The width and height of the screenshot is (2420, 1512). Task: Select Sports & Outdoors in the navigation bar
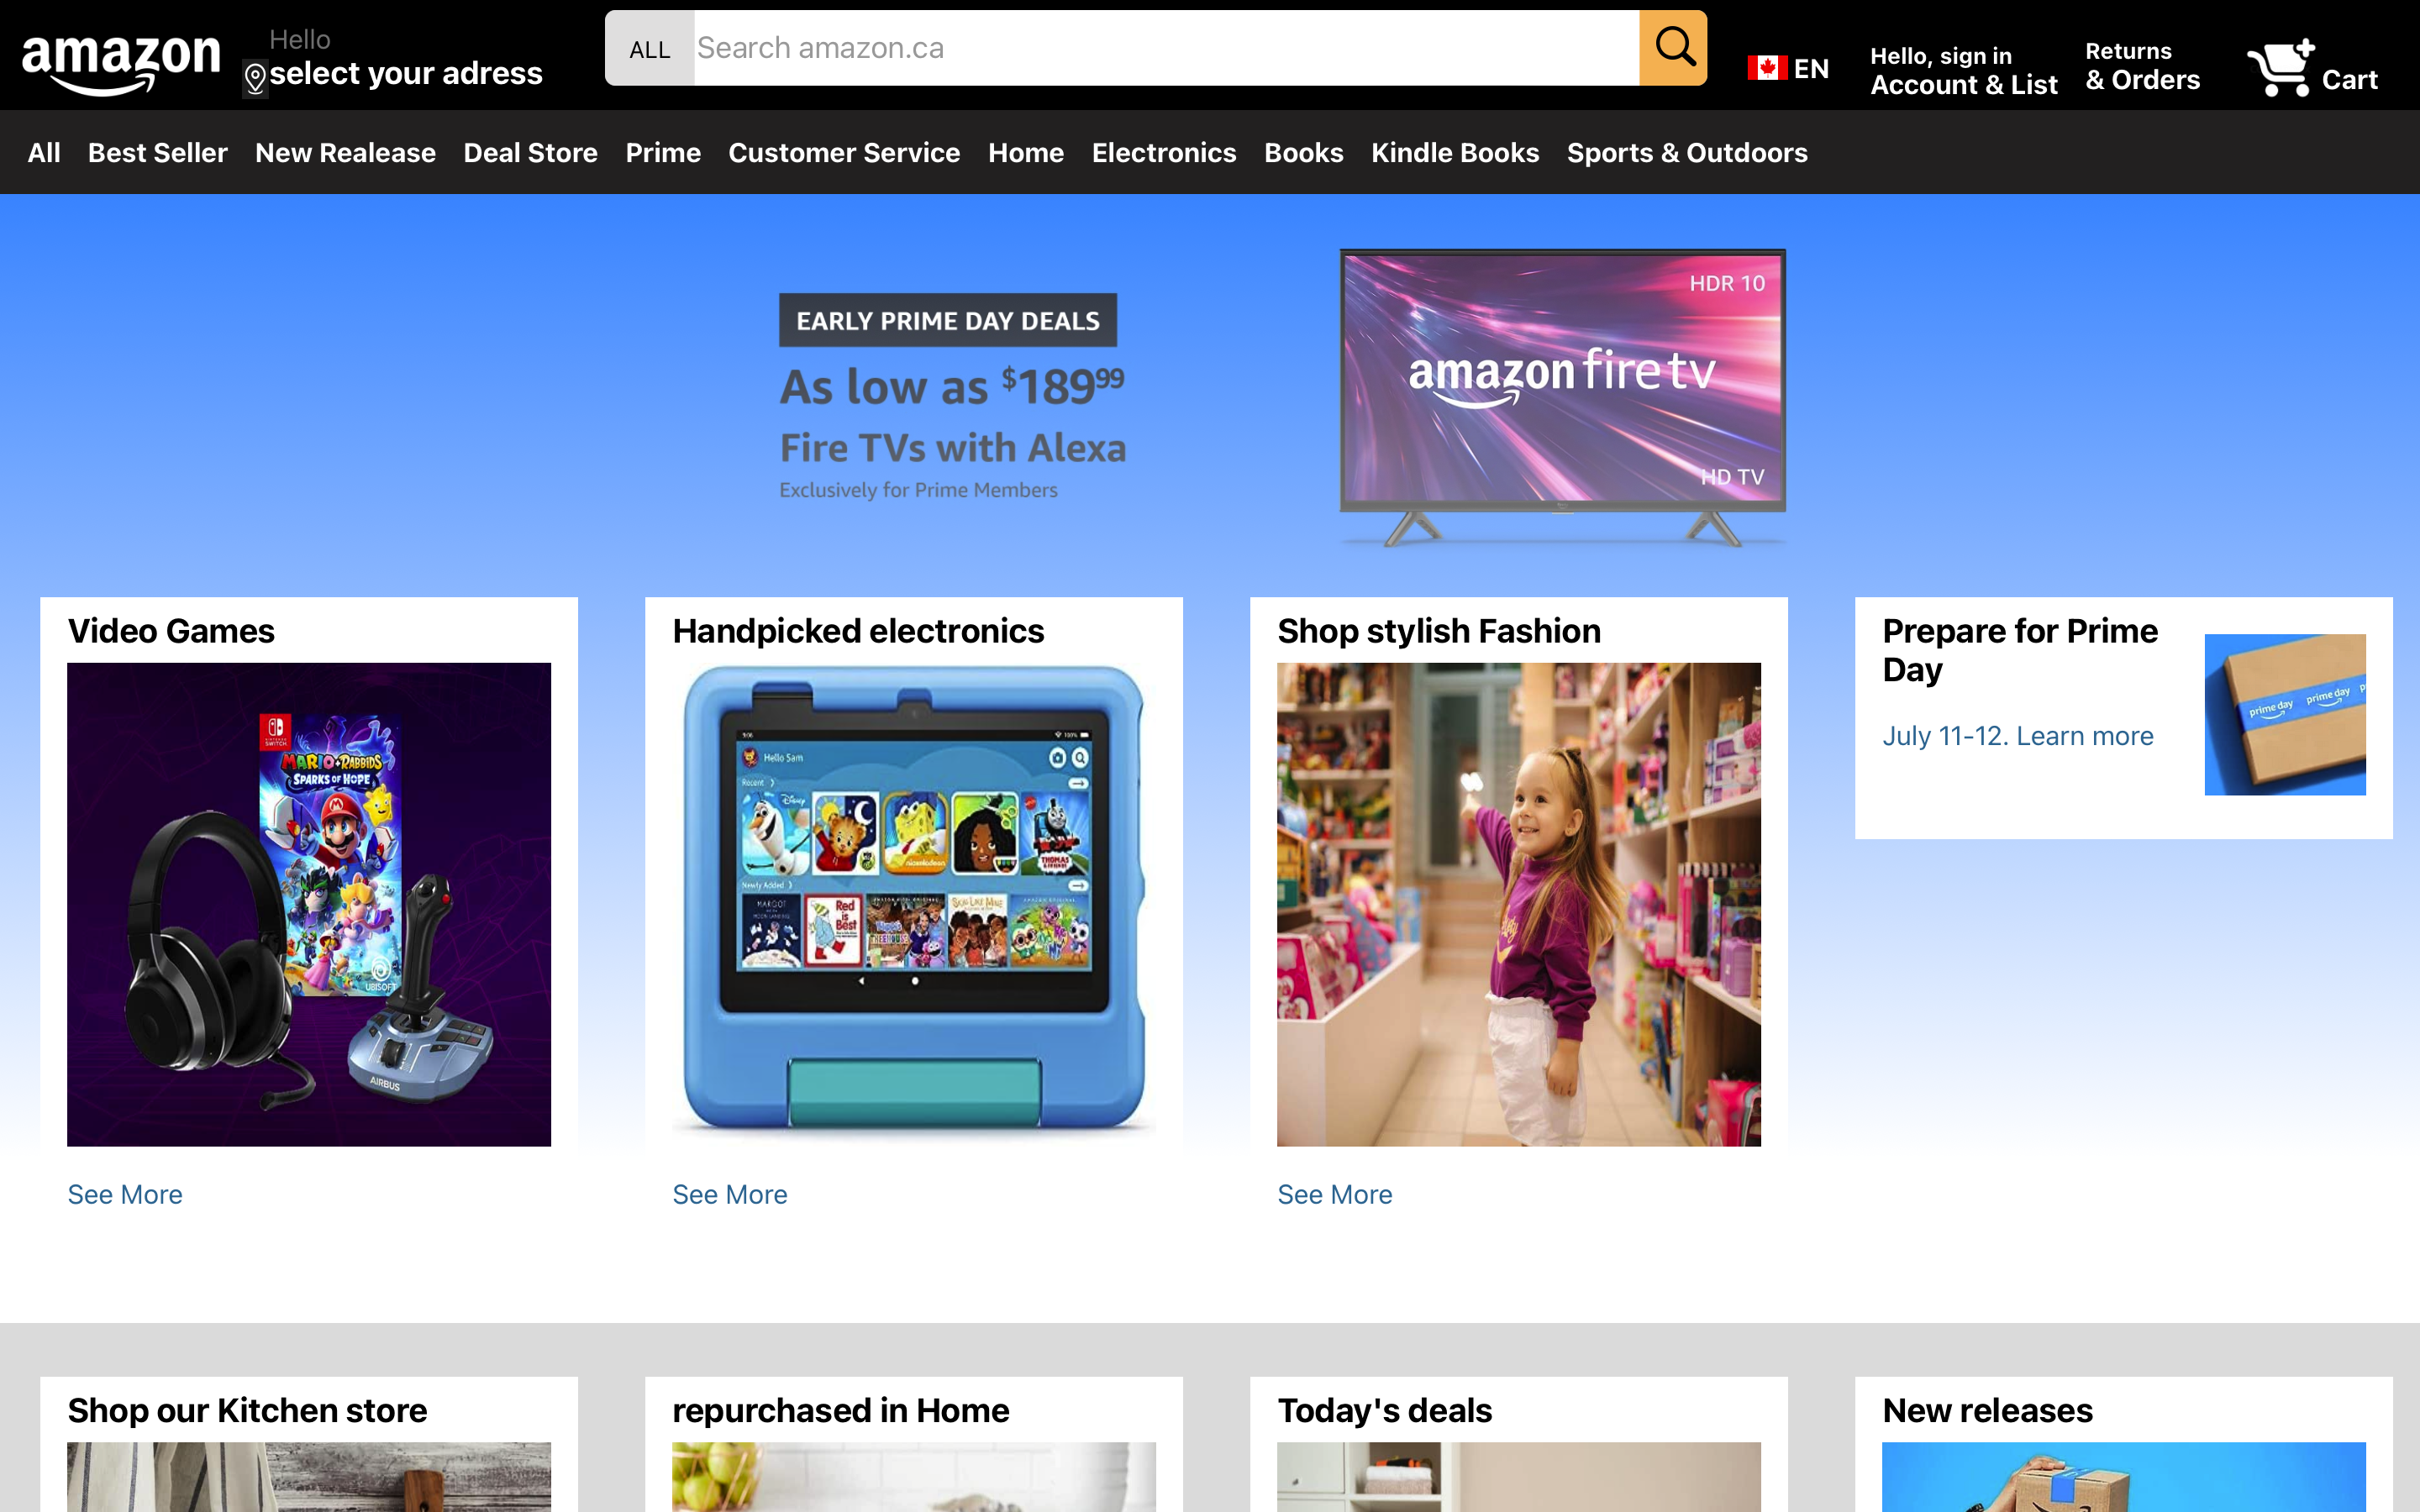point(1687,152)
